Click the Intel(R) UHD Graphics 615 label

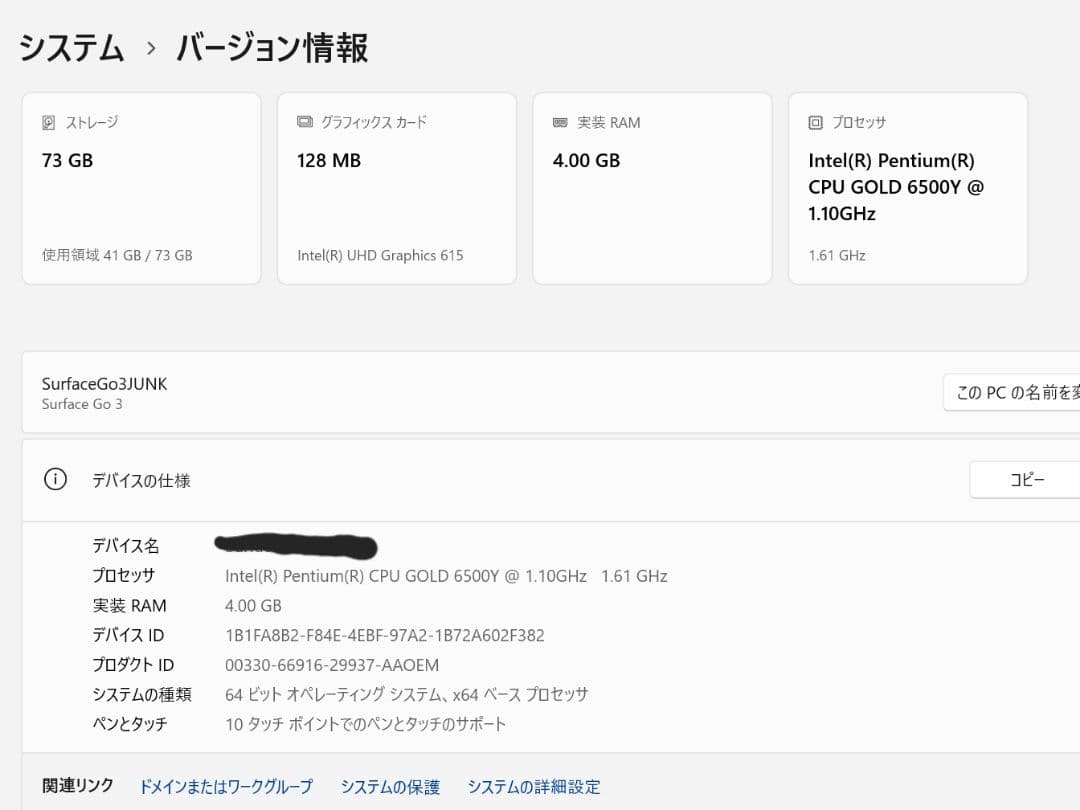click(x=380, y=255)
